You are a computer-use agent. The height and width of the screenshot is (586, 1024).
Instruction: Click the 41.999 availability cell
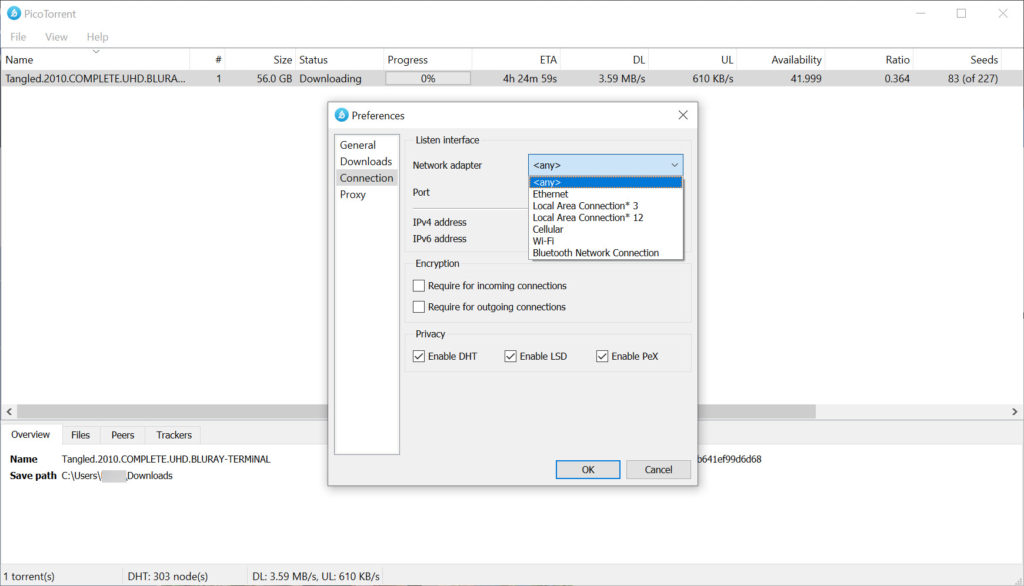point(806,78)
